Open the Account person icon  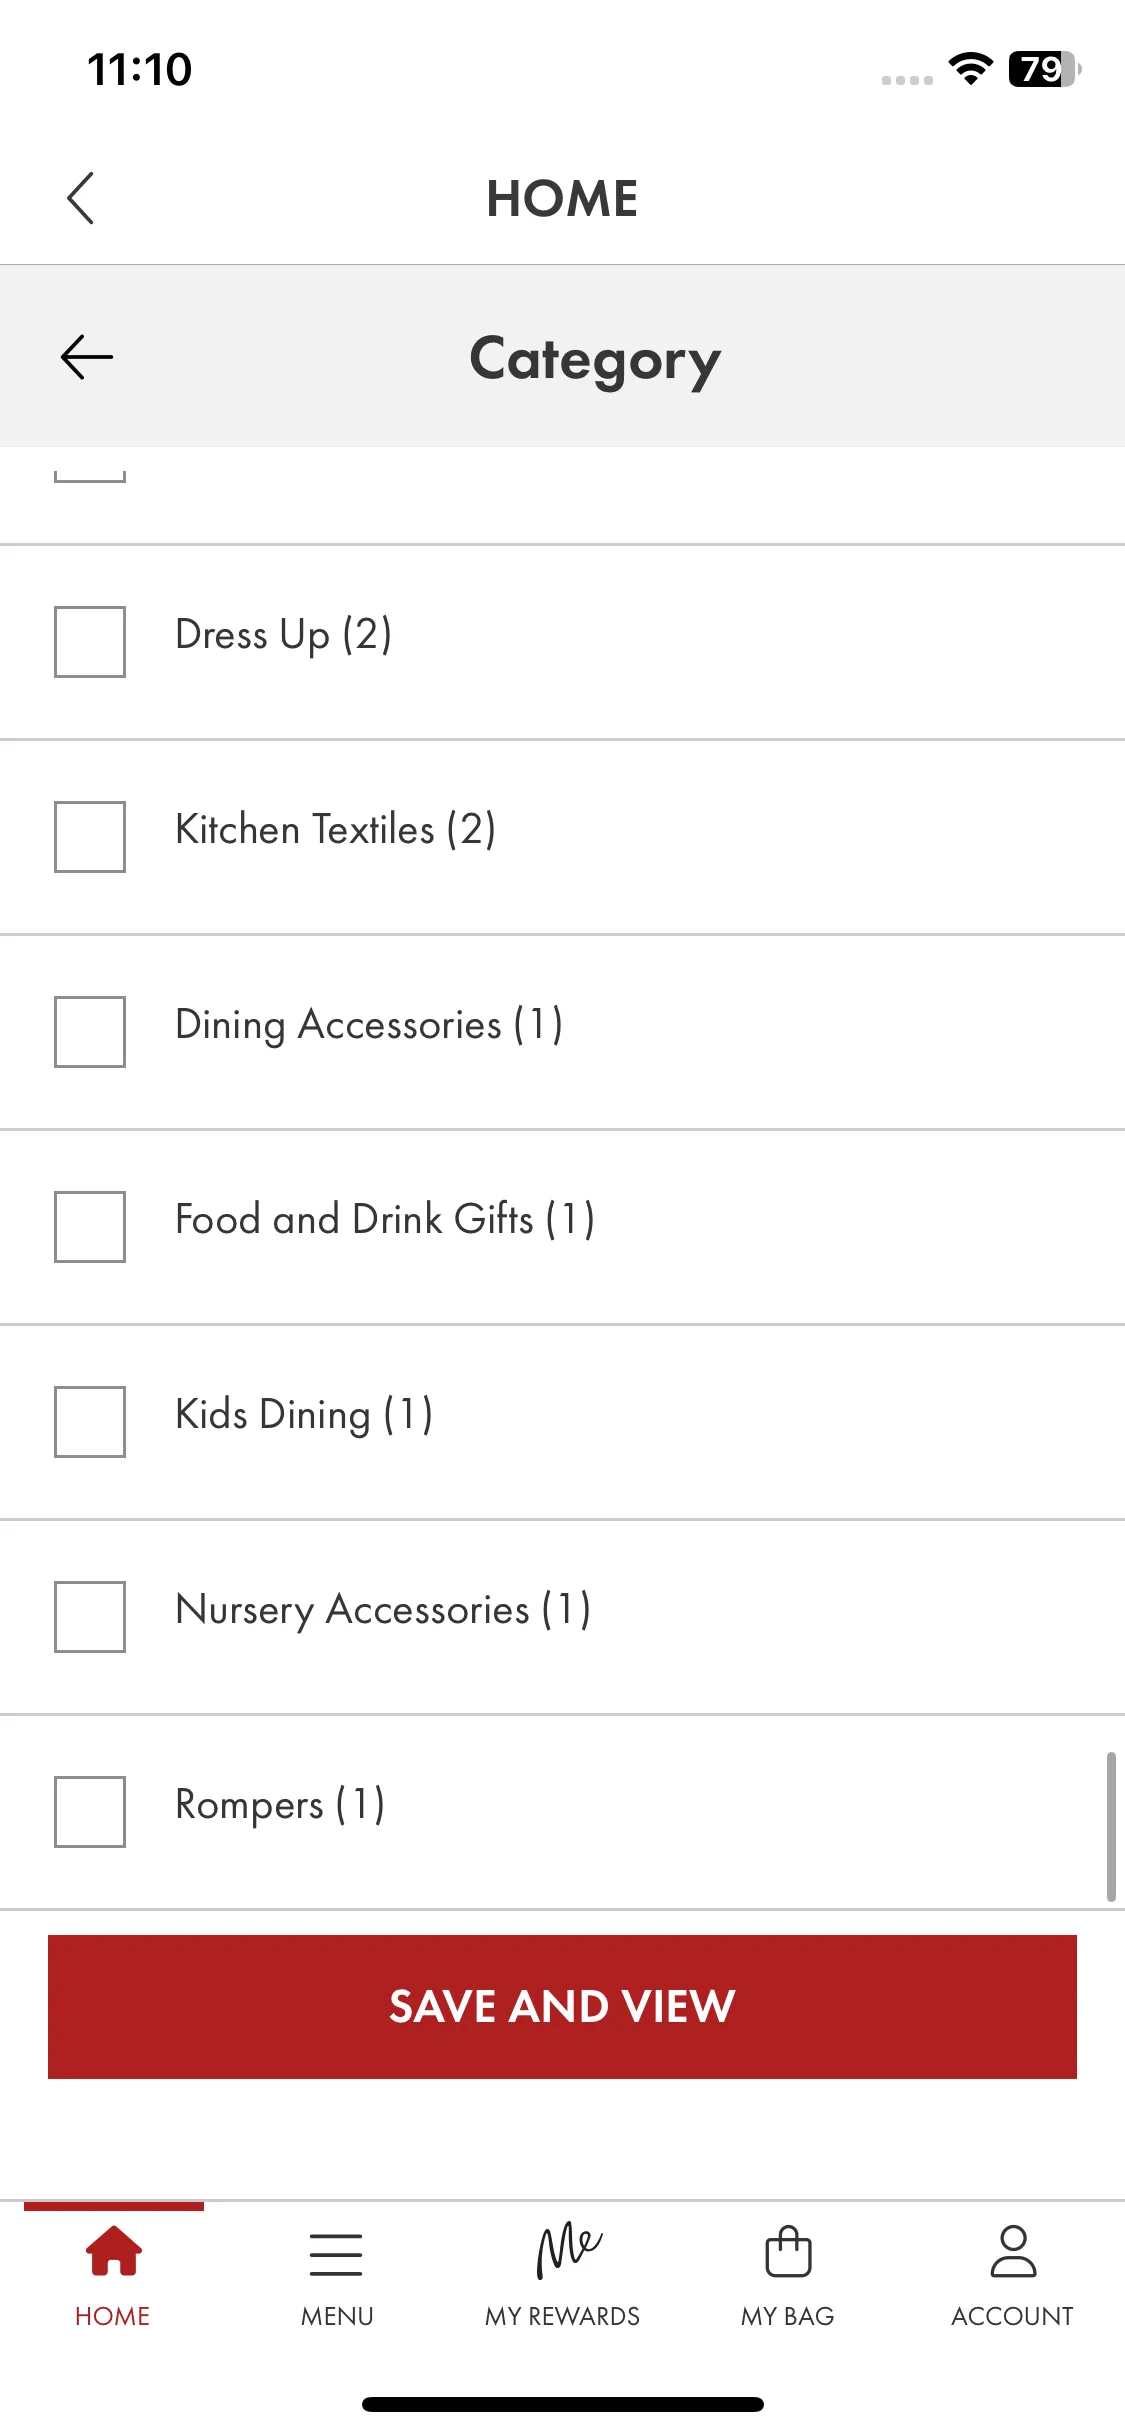click(x=1013, y=2250)
